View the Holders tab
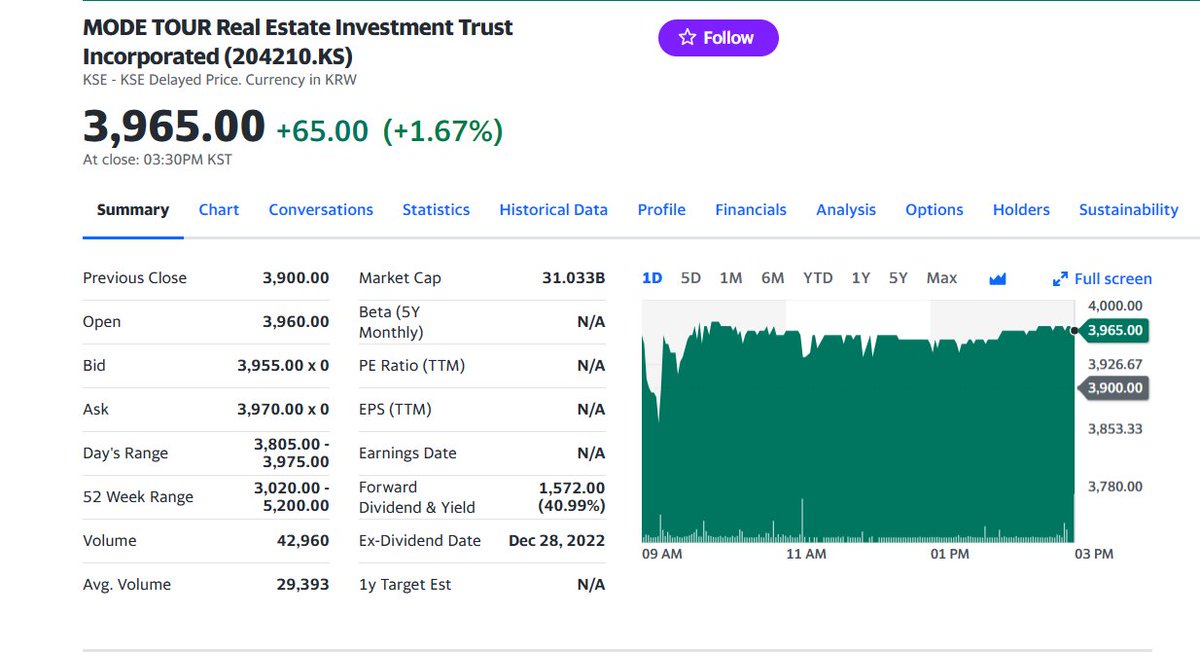The width and height of the screenshot is (1200, 652). 1021,210
